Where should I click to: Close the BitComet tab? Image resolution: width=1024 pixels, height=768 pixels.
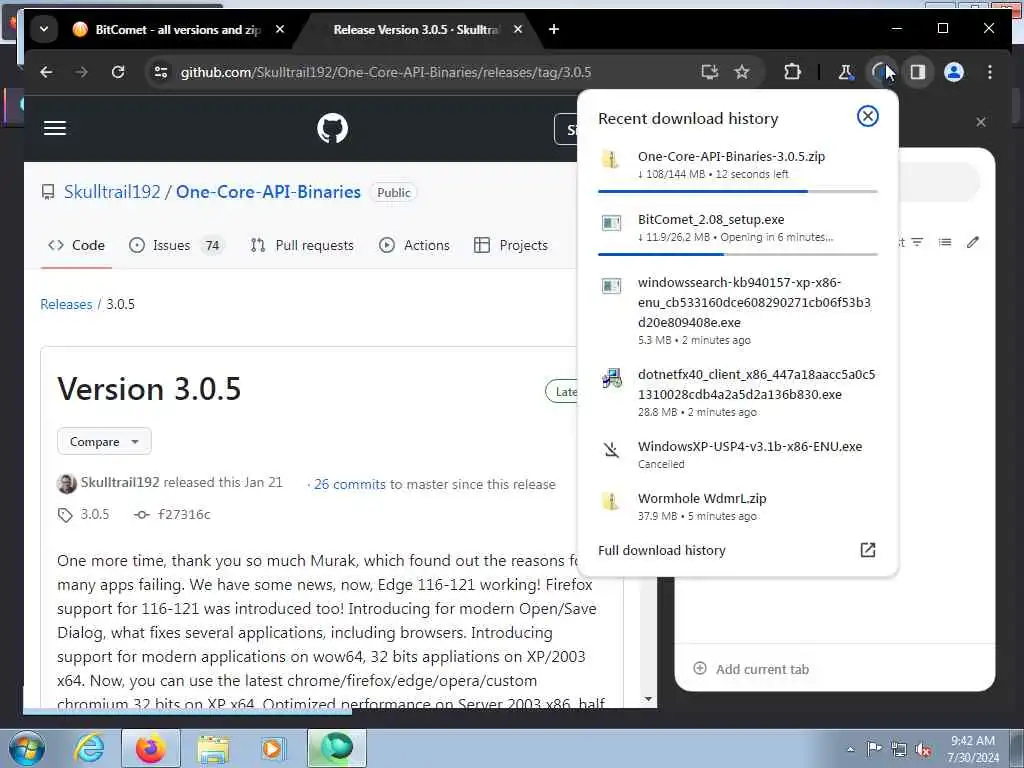(280, 29)
